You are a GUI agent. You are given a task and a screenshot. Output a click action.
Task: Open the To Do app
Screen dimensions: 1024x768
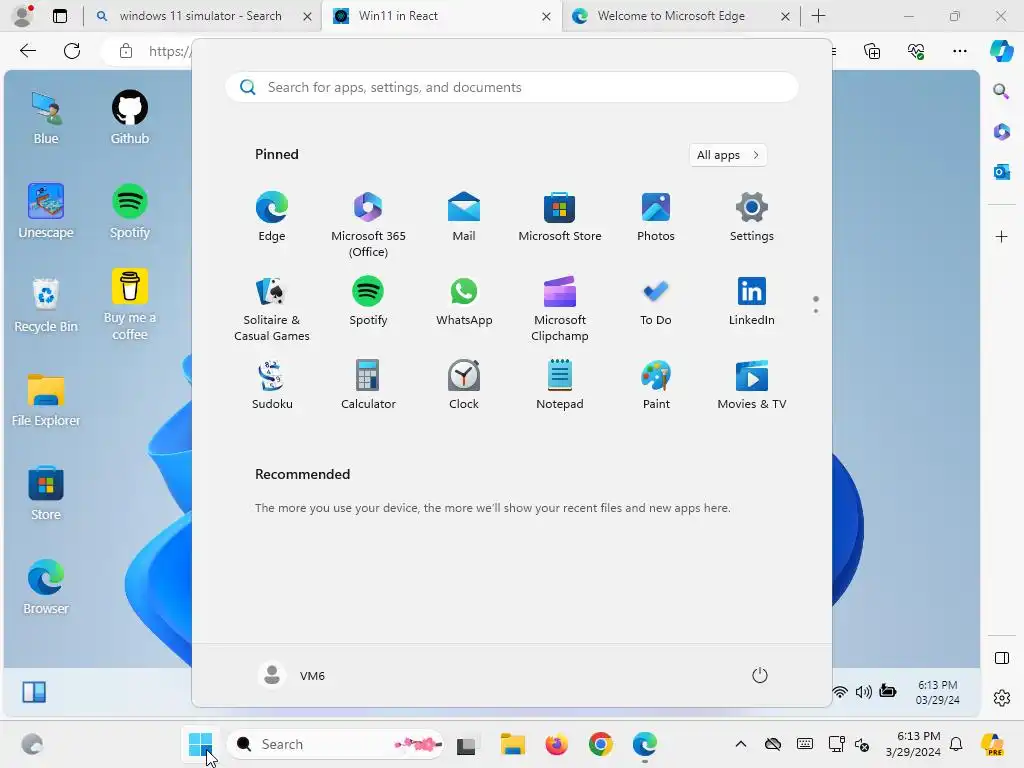(656, 302)
